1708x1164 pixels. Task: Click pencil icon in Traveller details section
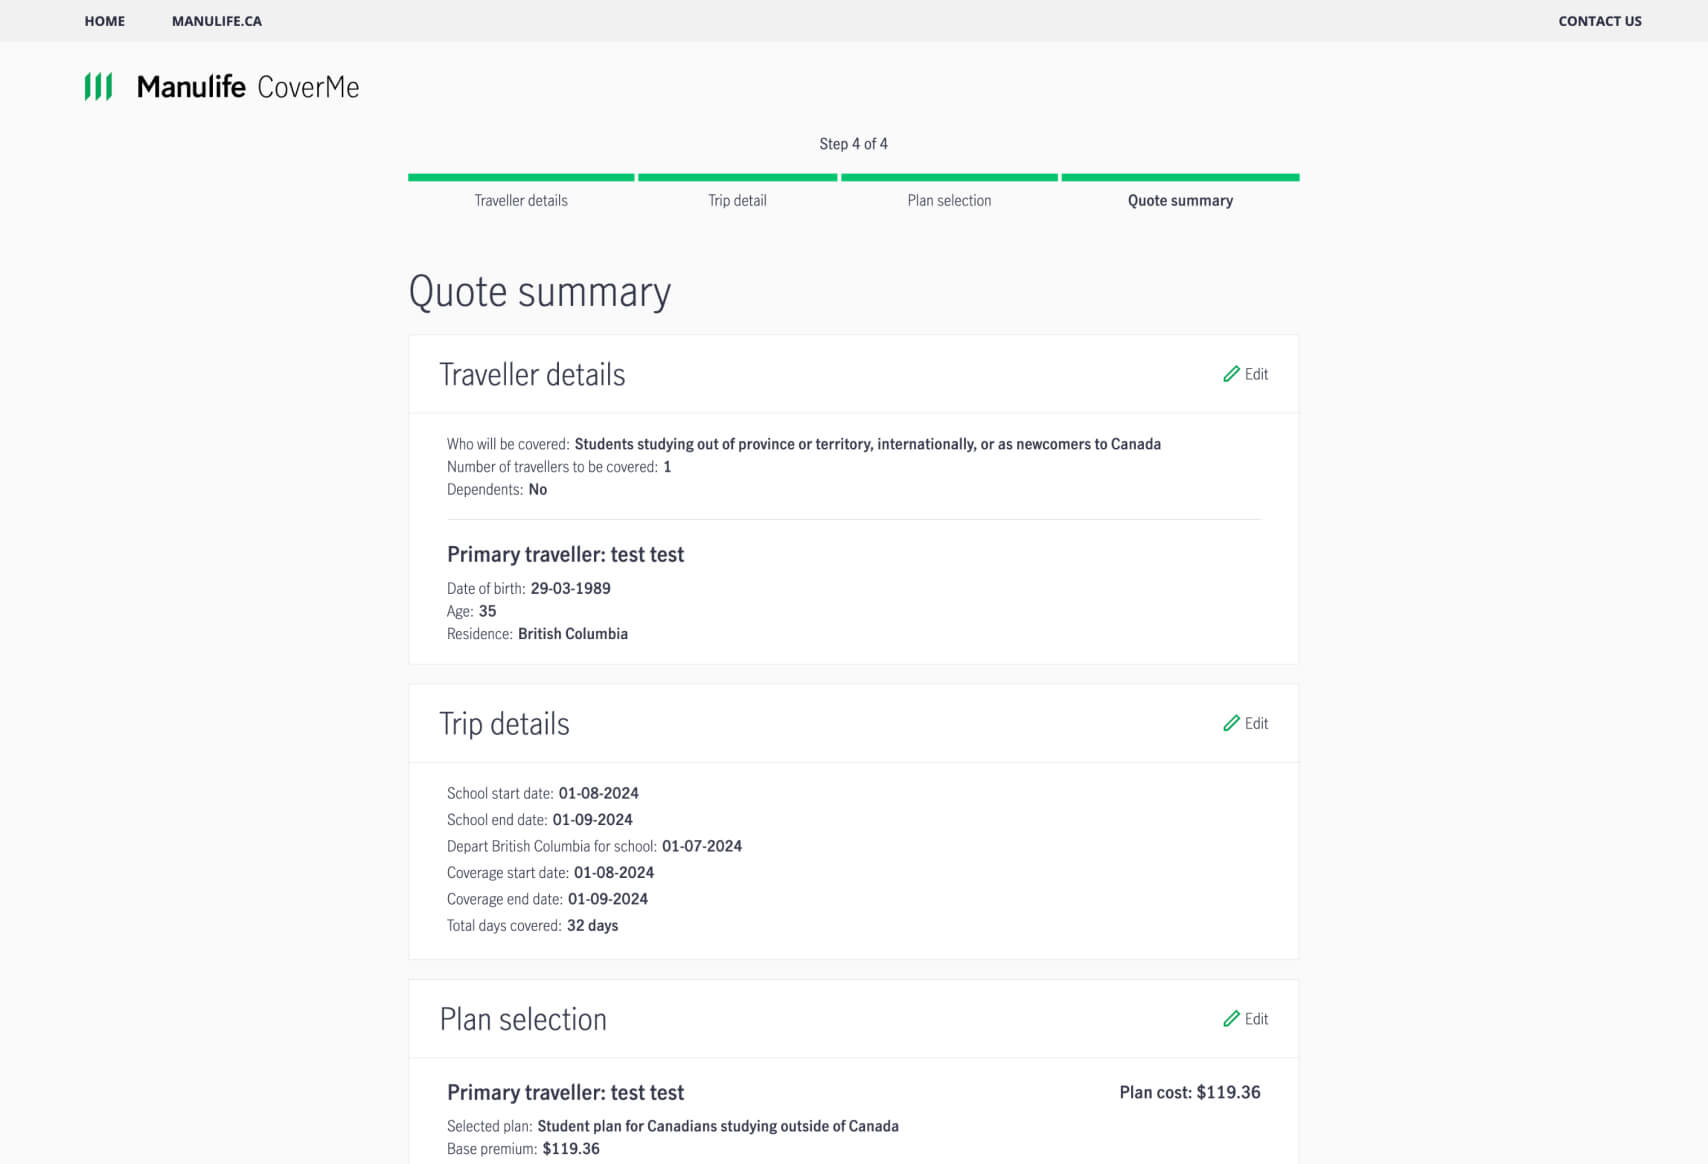click(x=1231, y=374)
